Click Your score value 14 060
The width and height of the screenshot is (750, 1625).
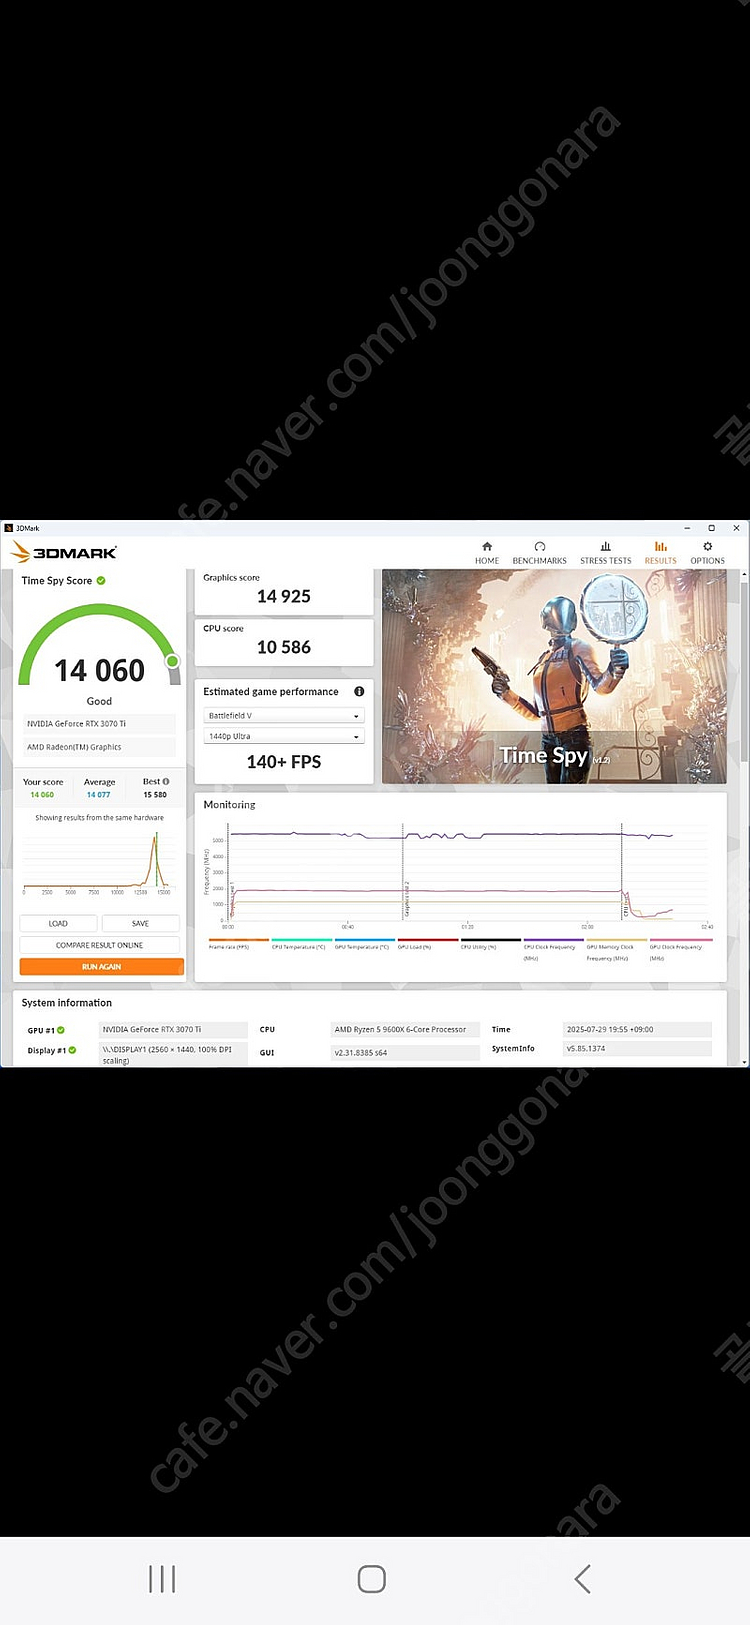pyautogui.click(x=42, y=795)
